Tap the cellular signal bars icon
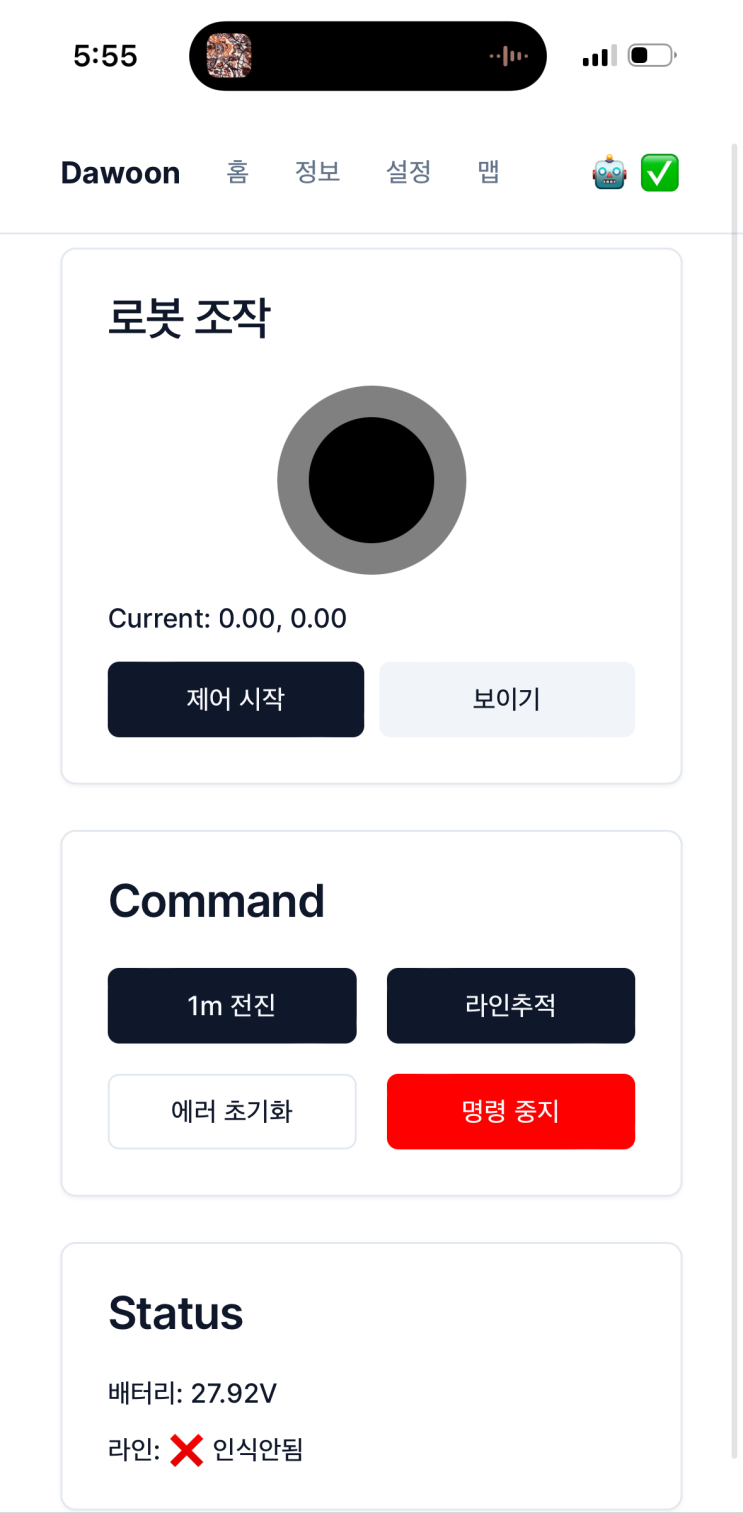743x1513 pixels. pos(599,57)
